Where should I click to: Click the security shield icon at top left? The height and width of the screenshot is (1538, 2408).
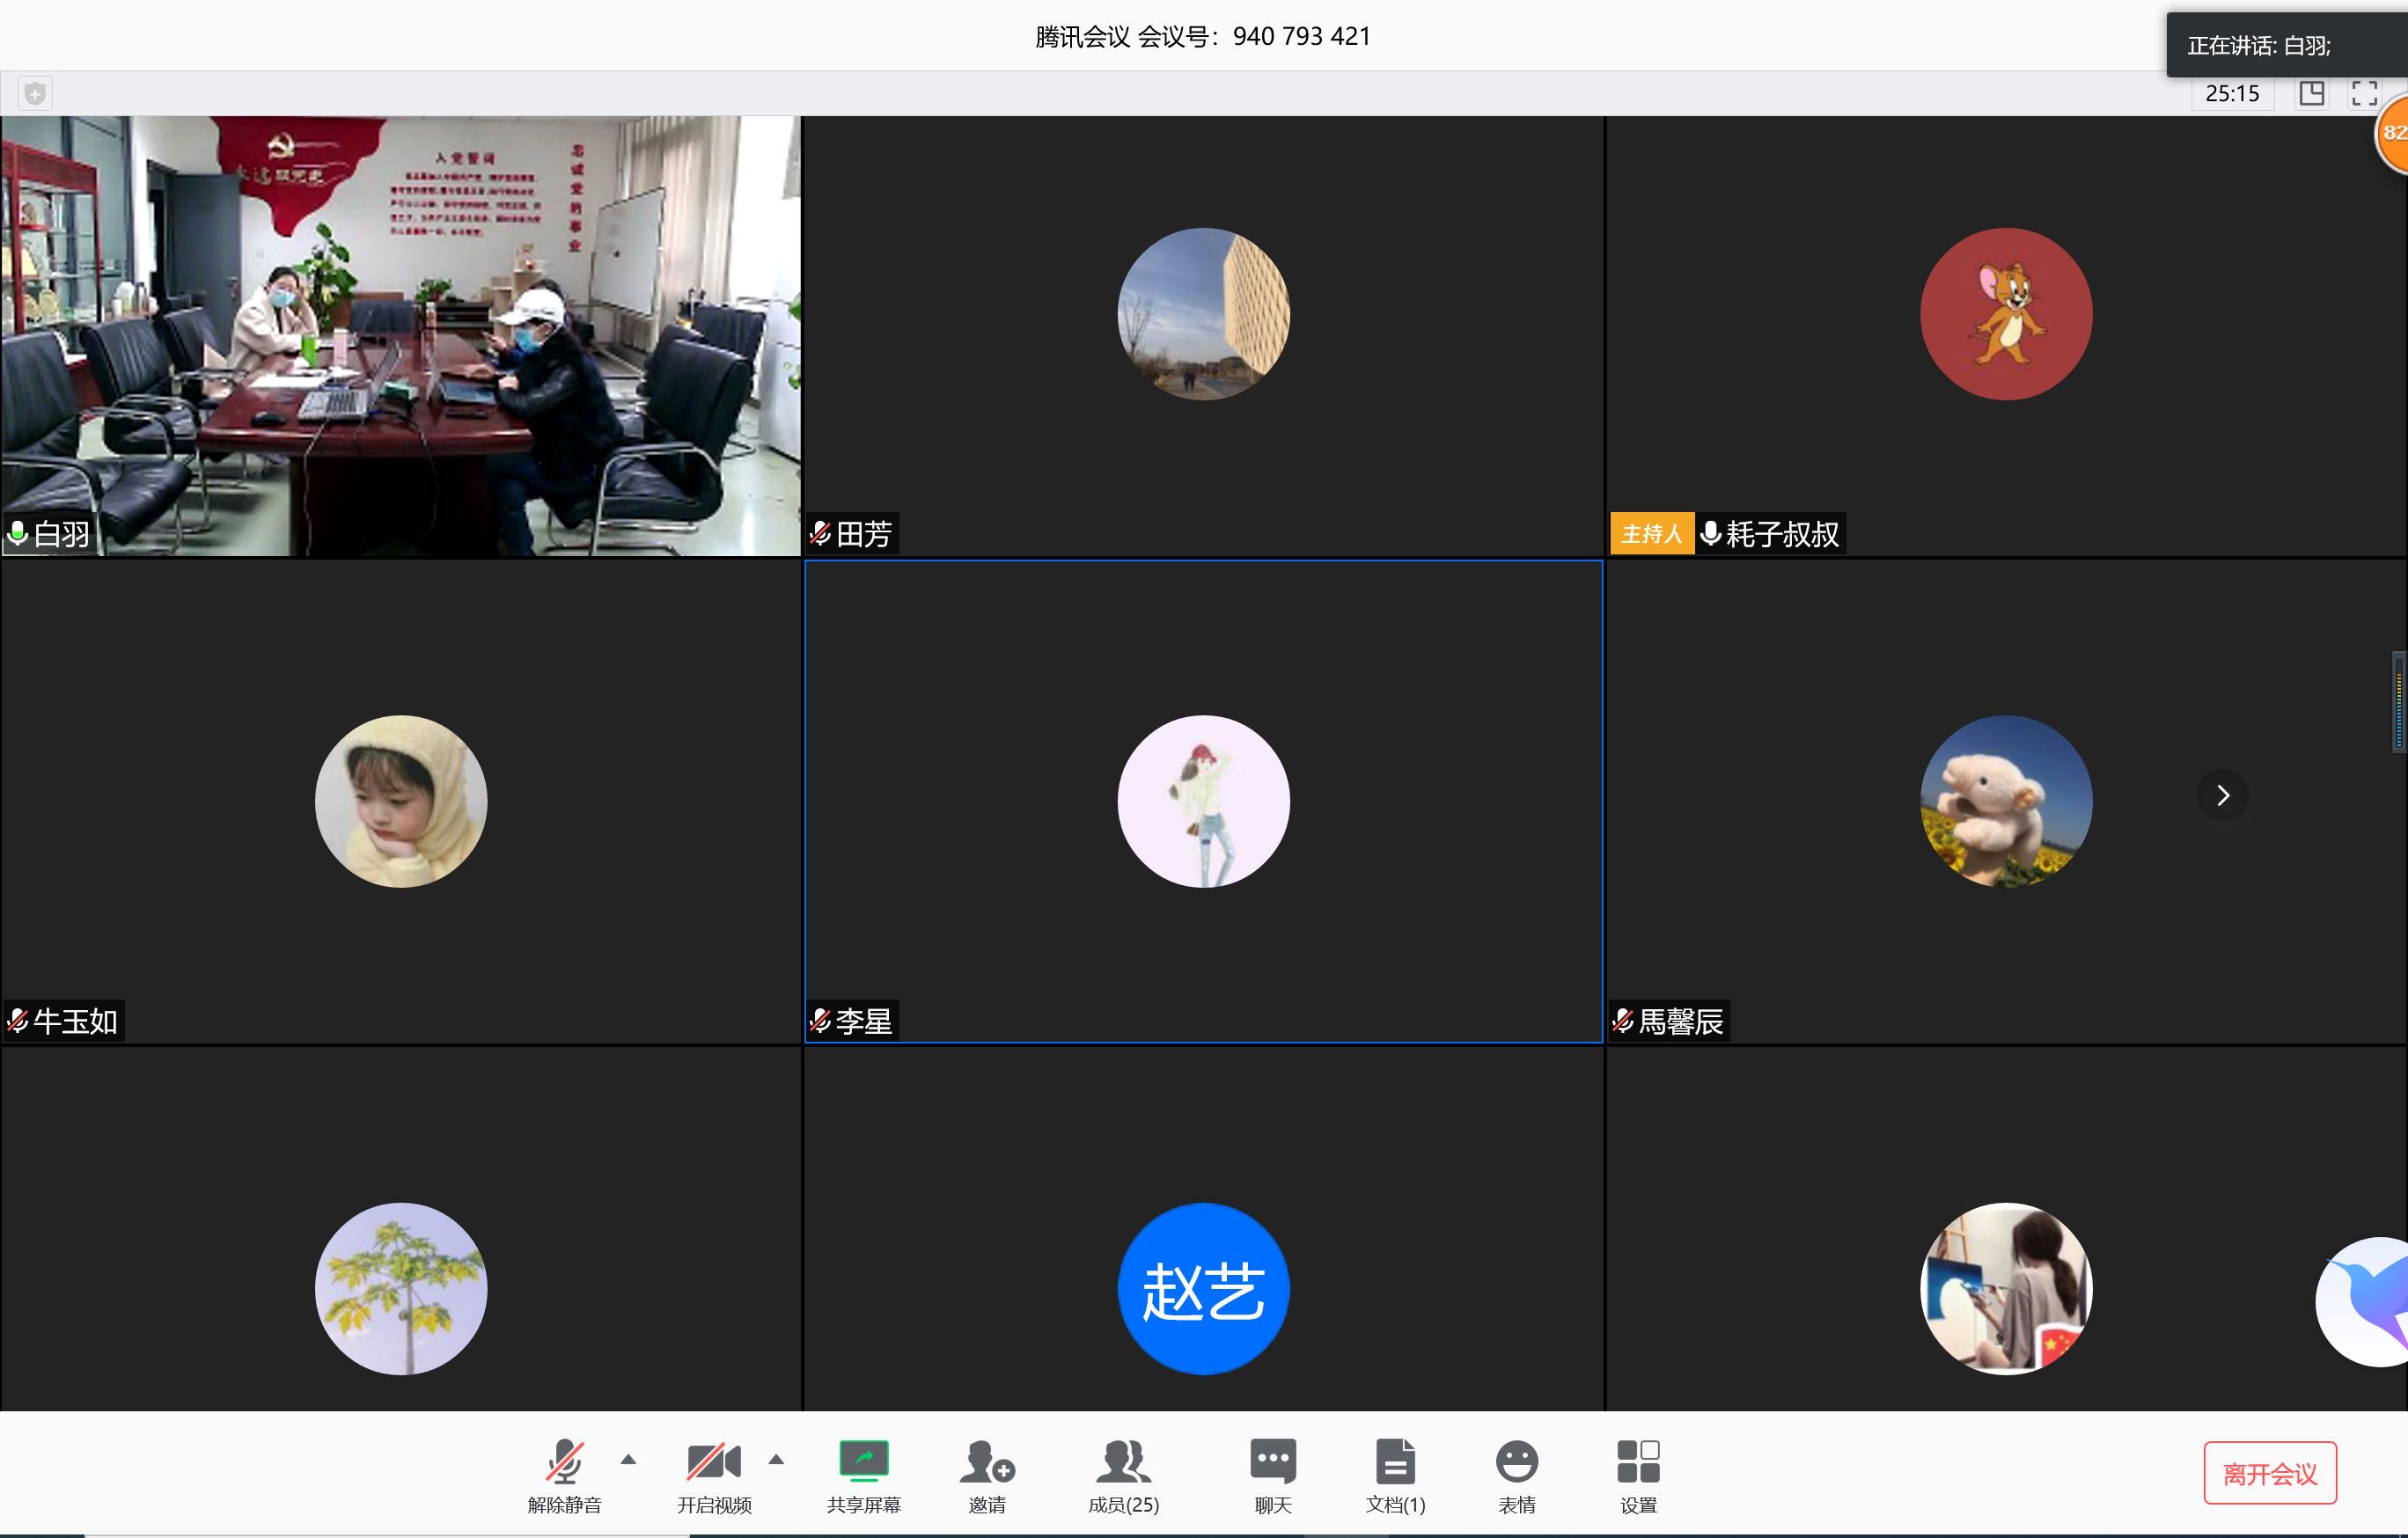pos(35,94)
